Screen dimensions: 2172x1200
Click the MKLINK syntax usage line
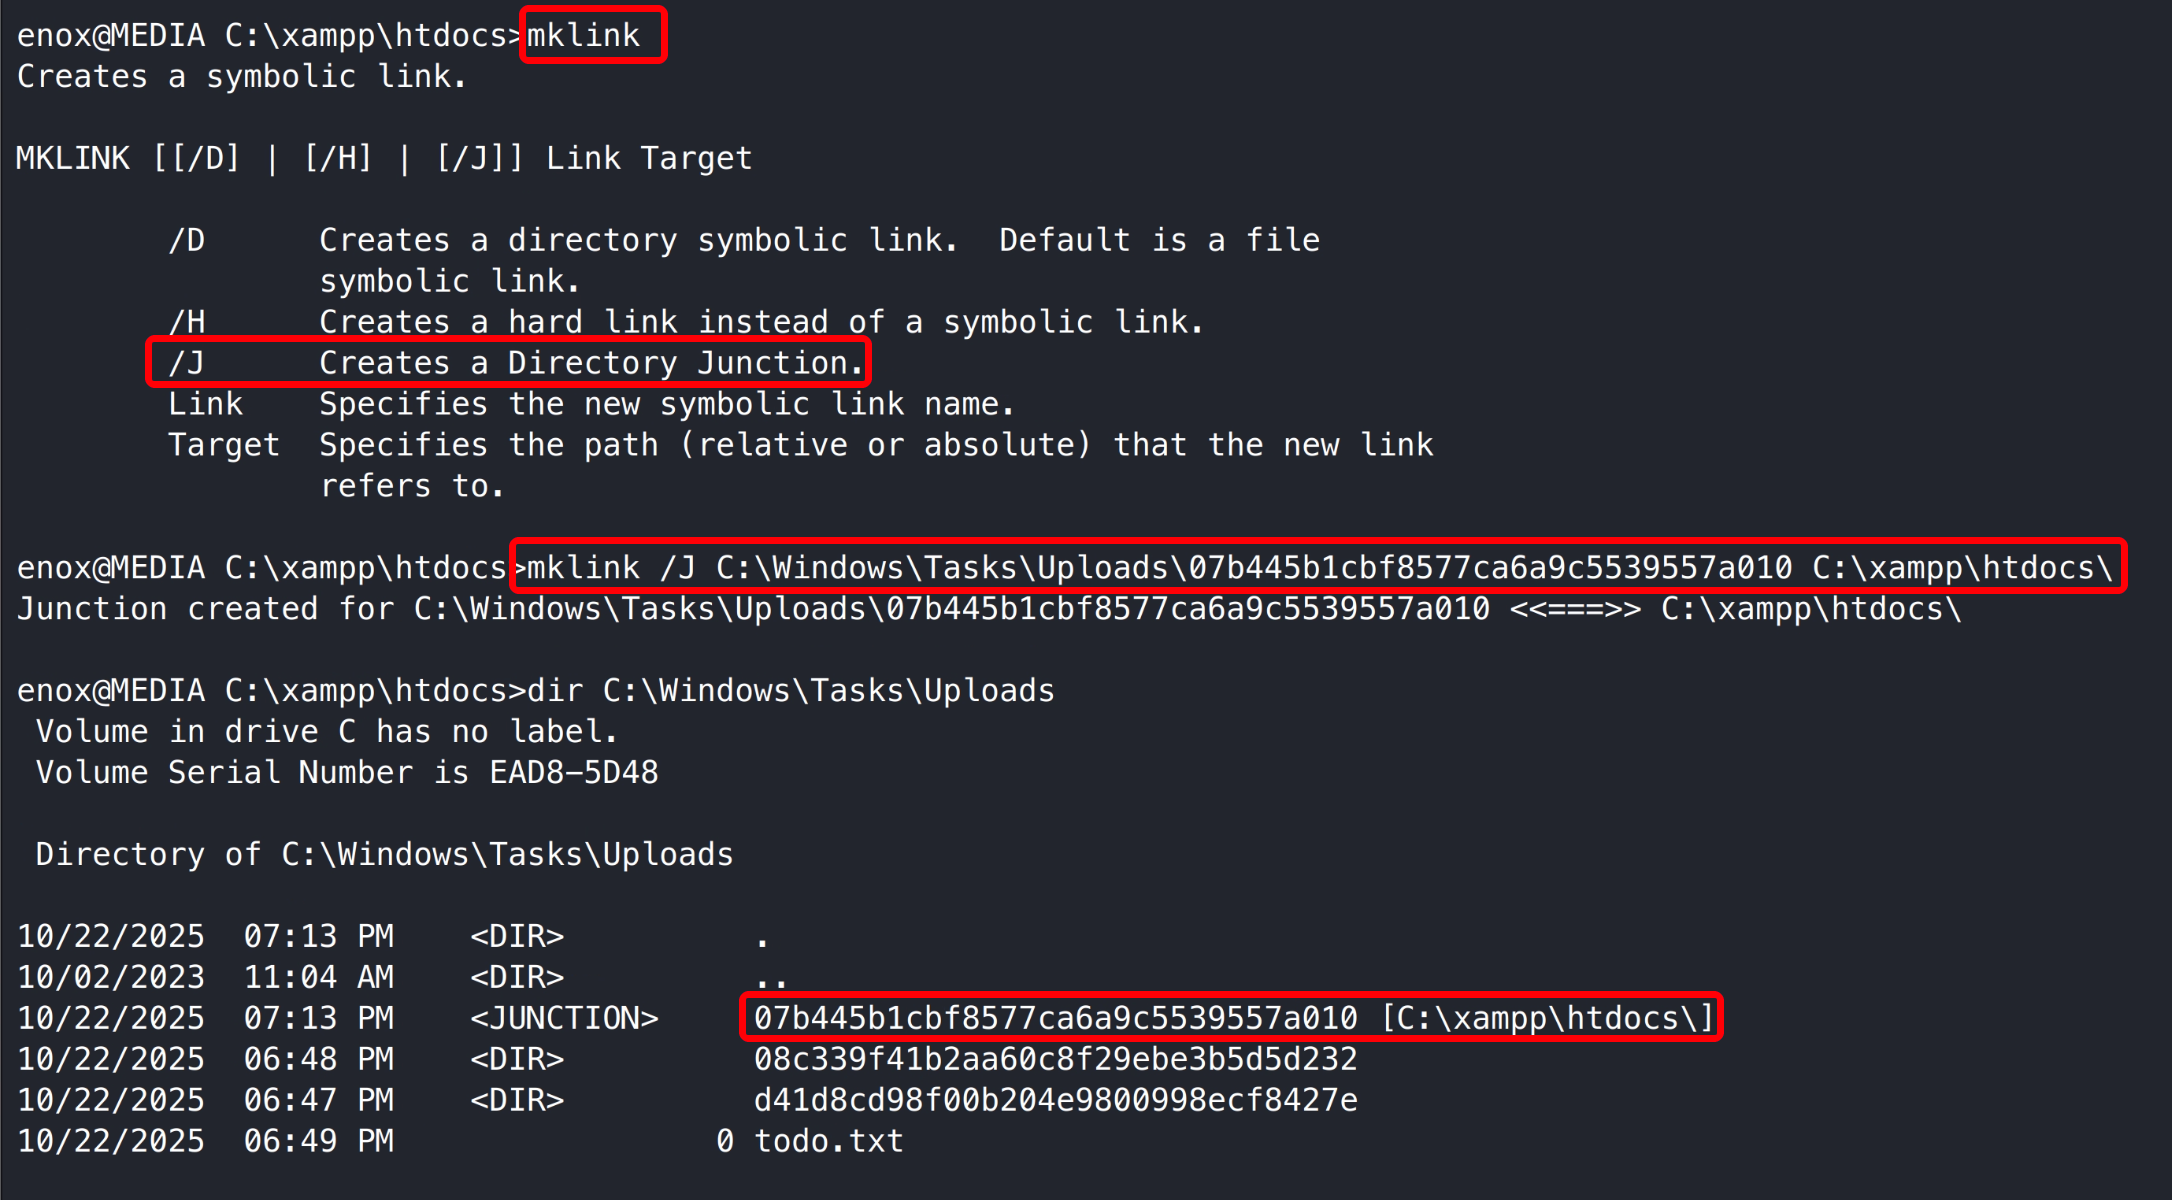(384, 158)
